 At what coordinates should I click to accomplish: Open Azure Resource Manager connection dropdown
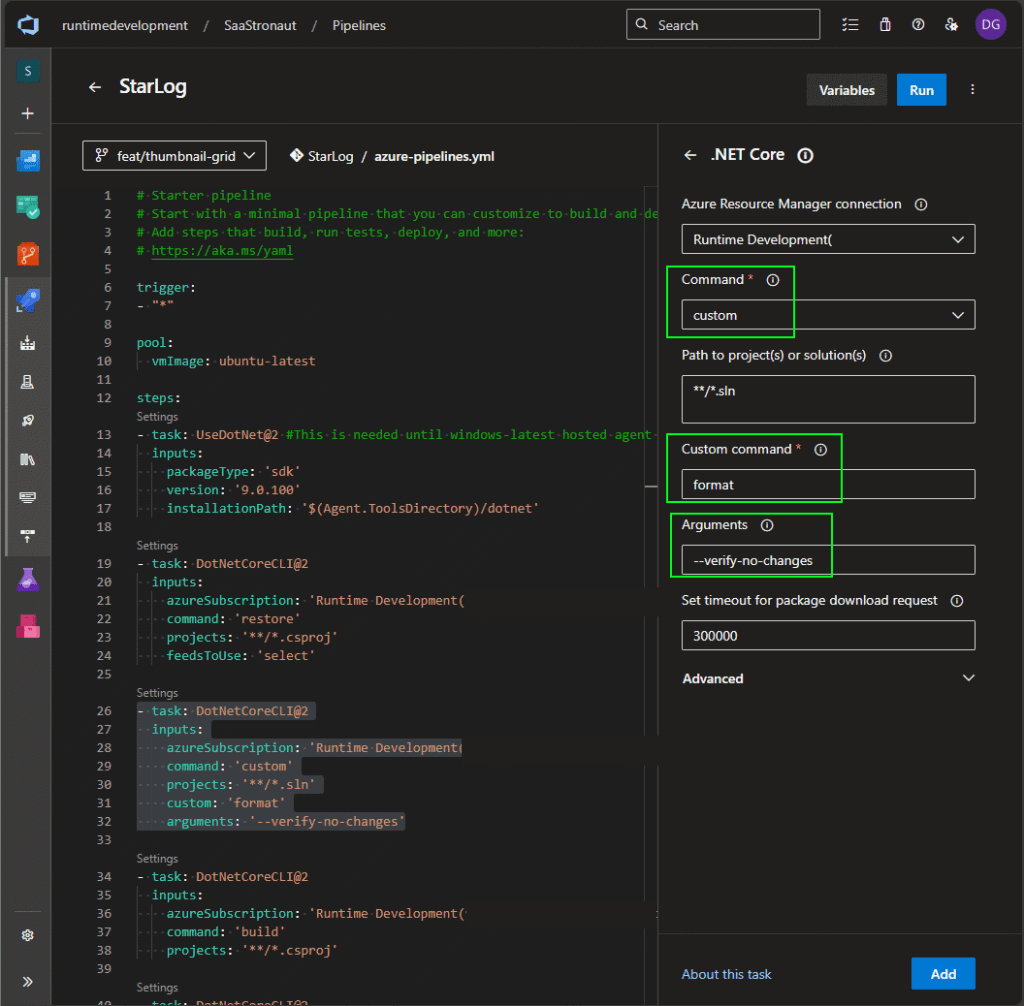pyautogui.click(x=828, y=239)
